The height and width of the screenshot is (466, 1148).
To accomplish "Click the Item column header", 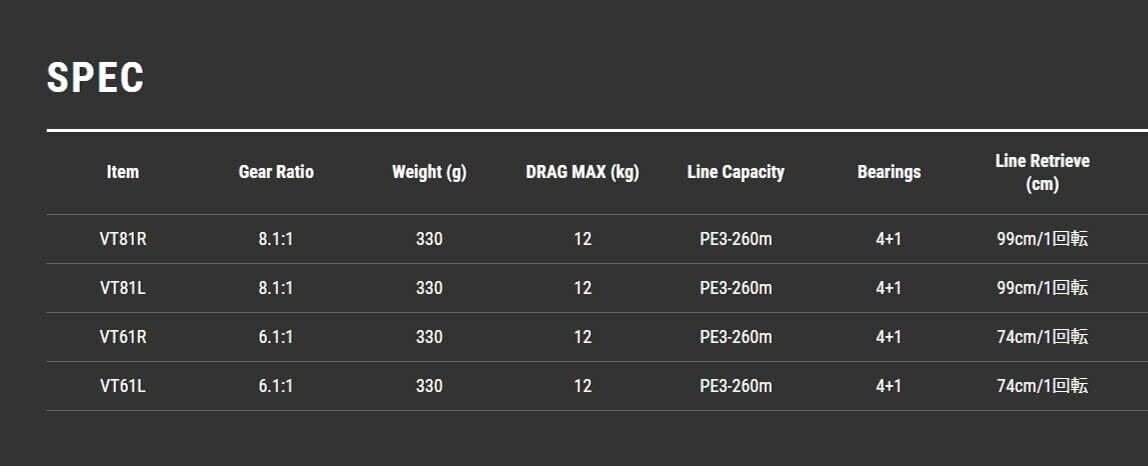I will [123, 172].
